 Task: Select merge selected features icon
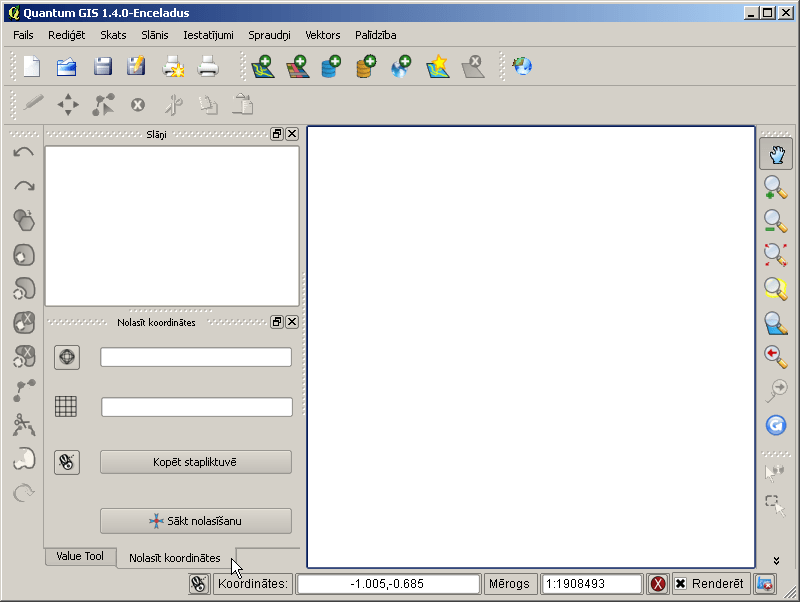pos(24,458)
